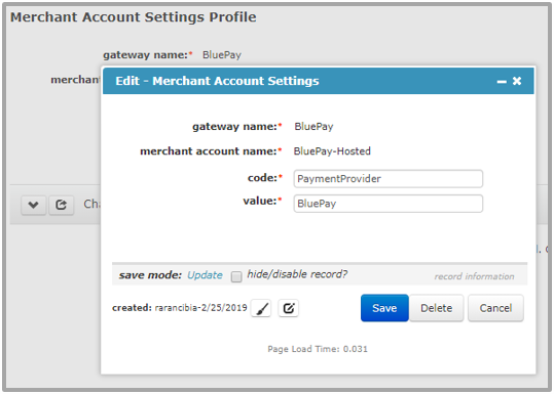Open the edit-record pencil square icon
Screen dimensions: 554x394
[x=288, y=308]
